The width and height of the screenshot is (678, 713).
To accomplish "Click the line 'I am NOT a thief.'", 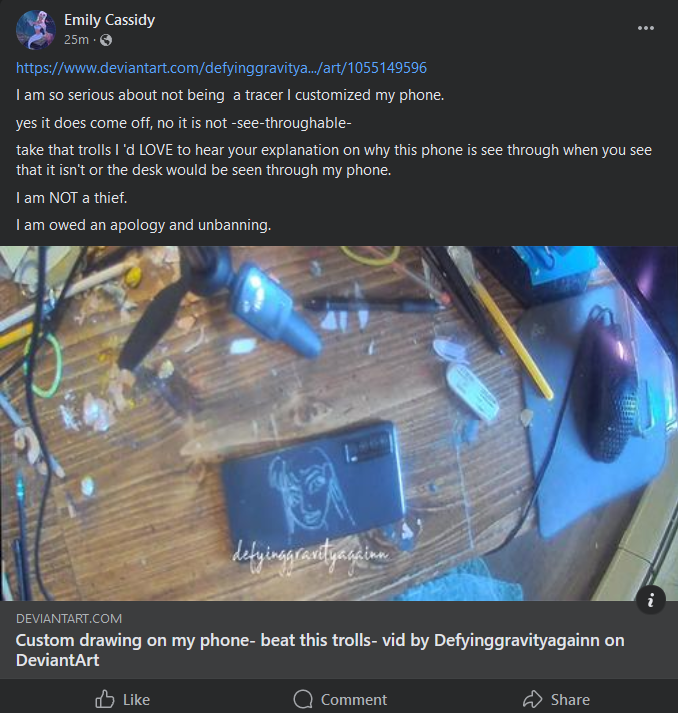I will tap(71, 198).
